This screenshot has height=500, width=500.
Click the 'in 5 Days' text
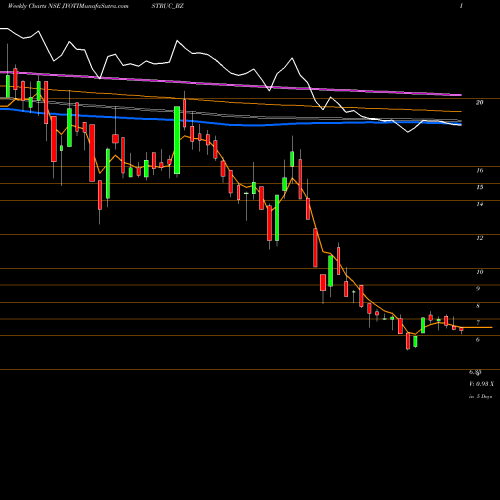pyautogui.click(x=480, y=397)
